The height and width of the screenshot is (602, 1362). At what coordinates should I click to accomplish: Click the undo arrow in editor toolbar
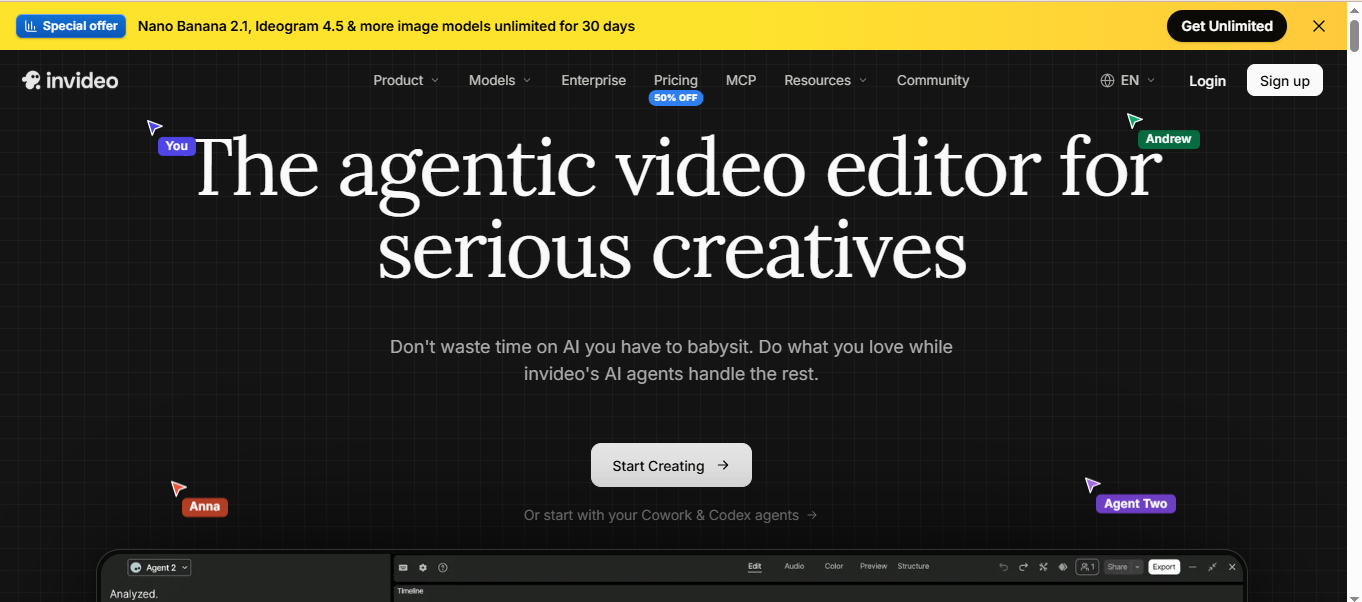[x=1004, y=567]
